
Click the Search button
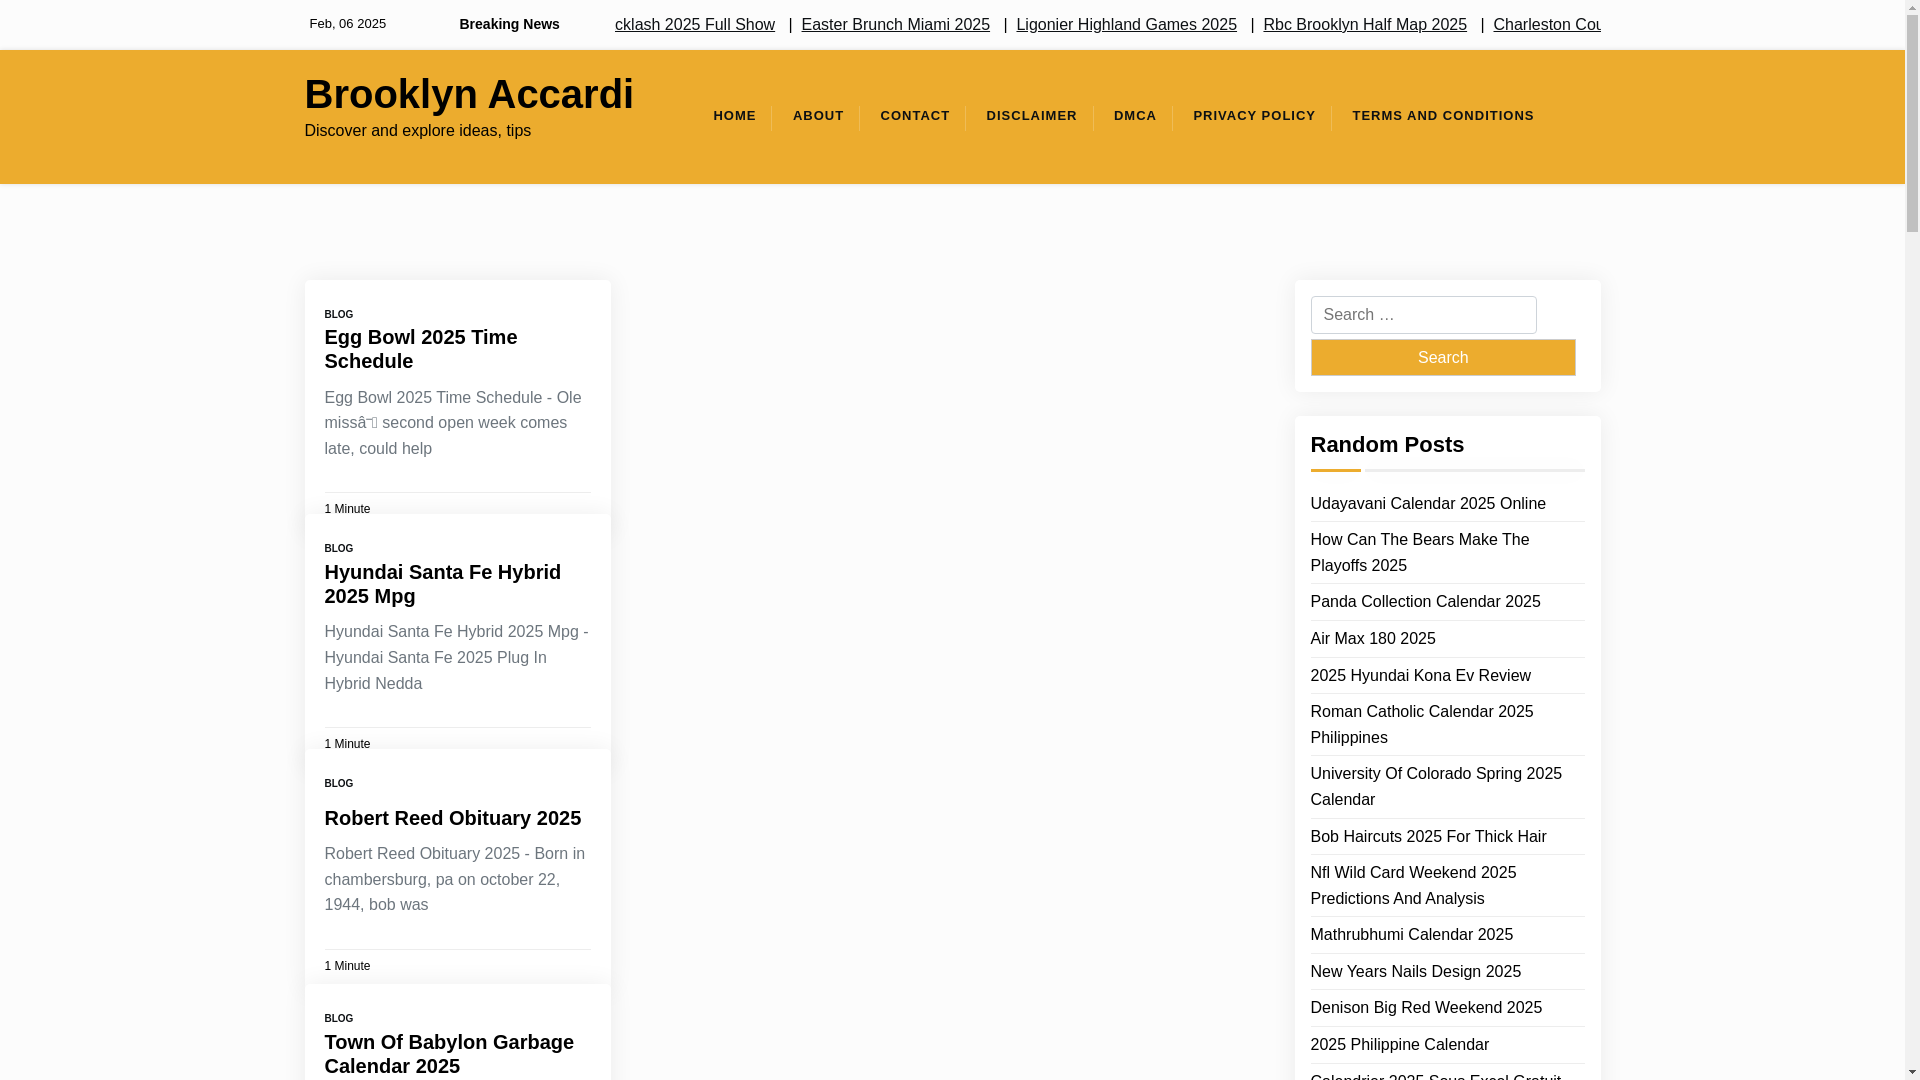coord(1442,357)
